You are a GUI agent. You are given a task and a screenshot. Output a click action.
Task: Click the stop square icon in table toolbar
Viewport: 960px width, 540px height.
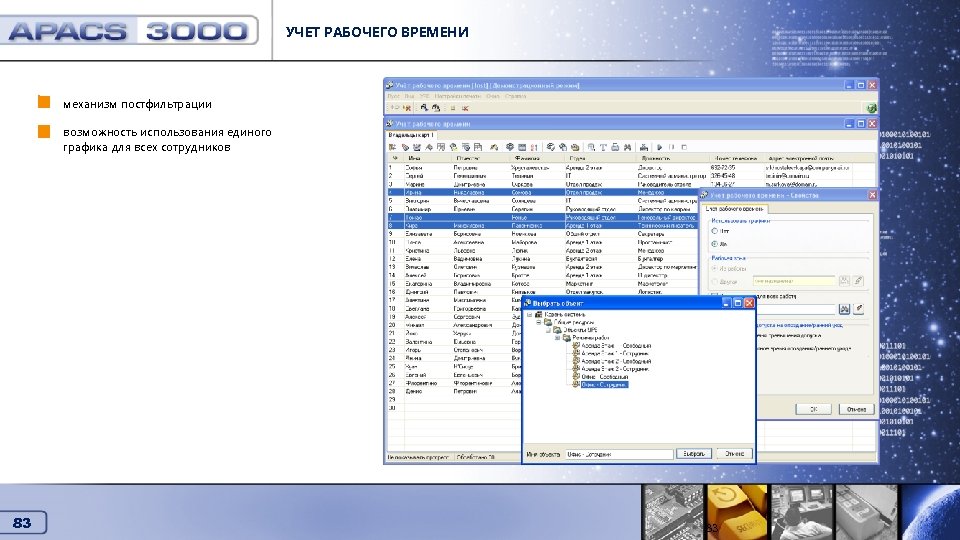click(x=684, y=147)
